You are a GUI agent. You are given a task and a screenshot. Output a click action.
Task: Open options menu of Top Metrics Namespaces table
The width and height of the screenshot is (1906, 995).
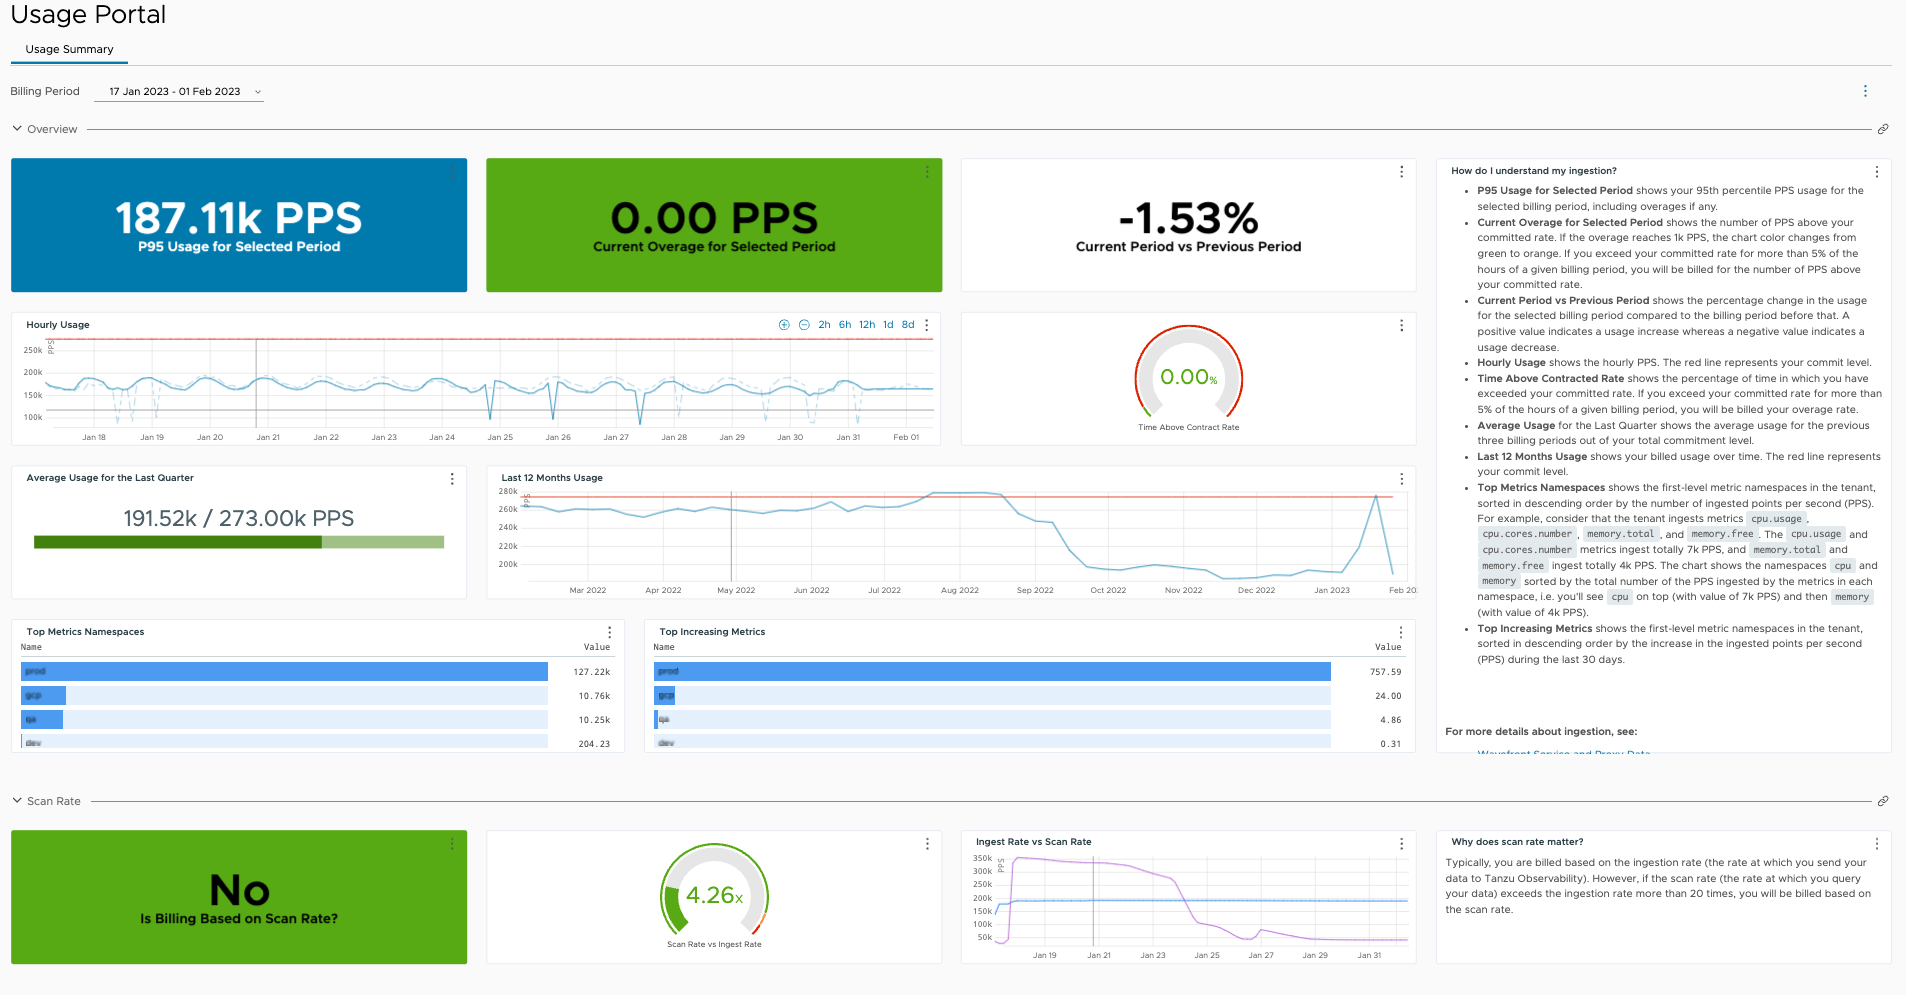point(609,632)
